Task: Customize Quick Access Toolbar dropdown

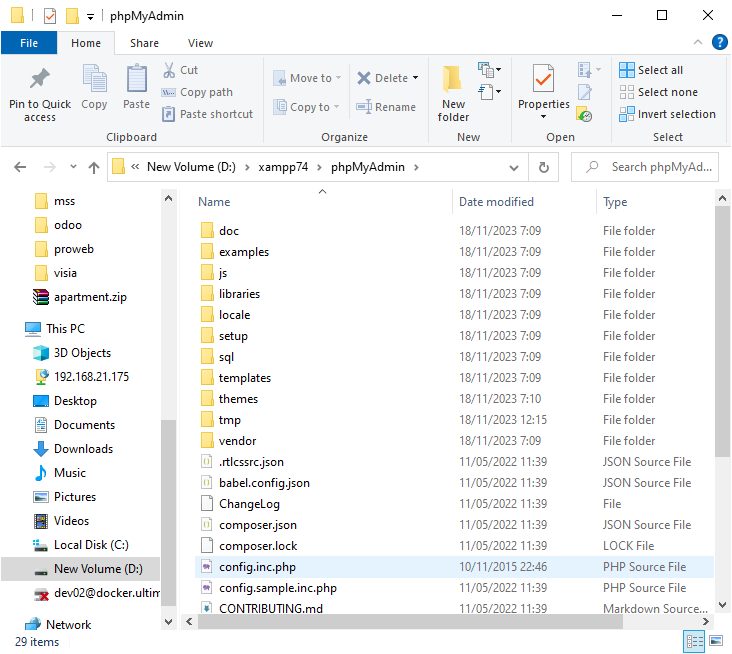Action: pos(90,17)
